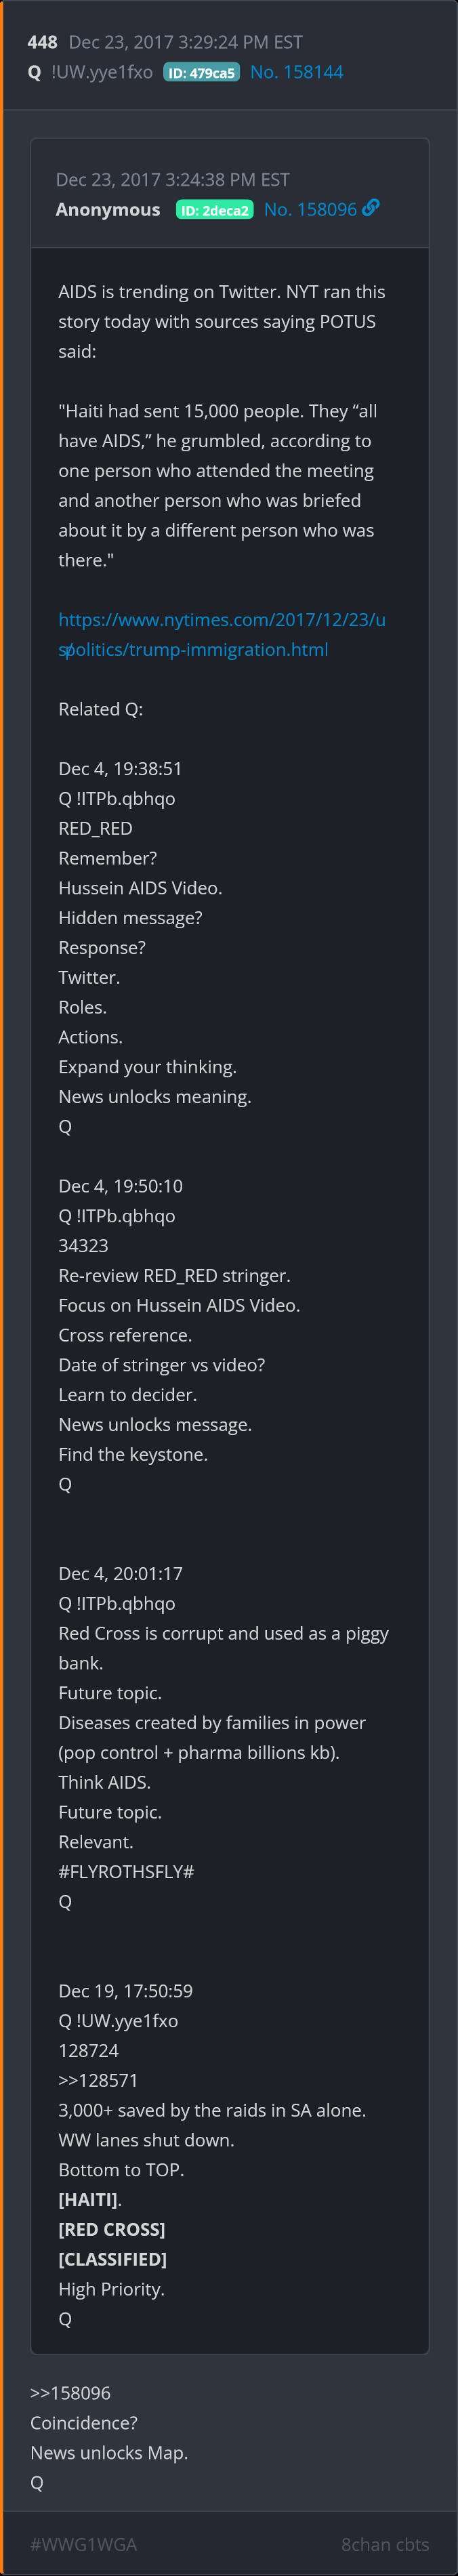This screenshot has height=2576, width=458.
Task: Click the chain link icon beside No. 158096
Action: pyautogui.click(x=371, y=207)
